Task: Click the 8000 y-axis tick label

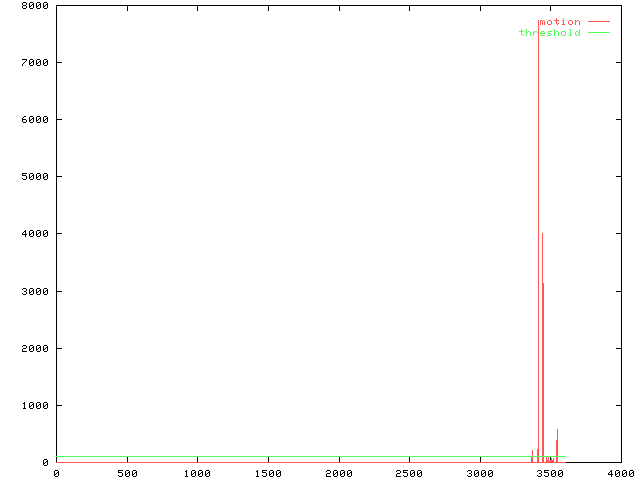Action: (x=36, y=6)
